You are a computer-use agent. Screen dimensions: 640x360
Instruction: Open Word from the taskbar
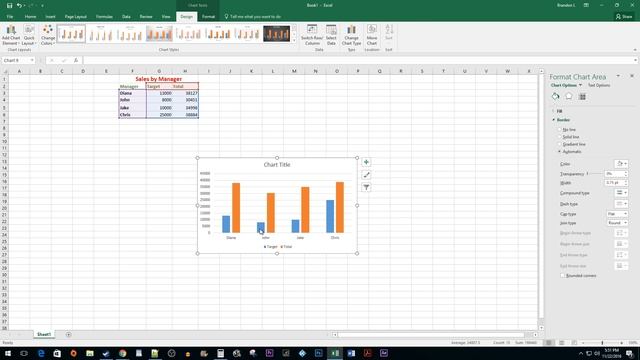click(351, 353)
